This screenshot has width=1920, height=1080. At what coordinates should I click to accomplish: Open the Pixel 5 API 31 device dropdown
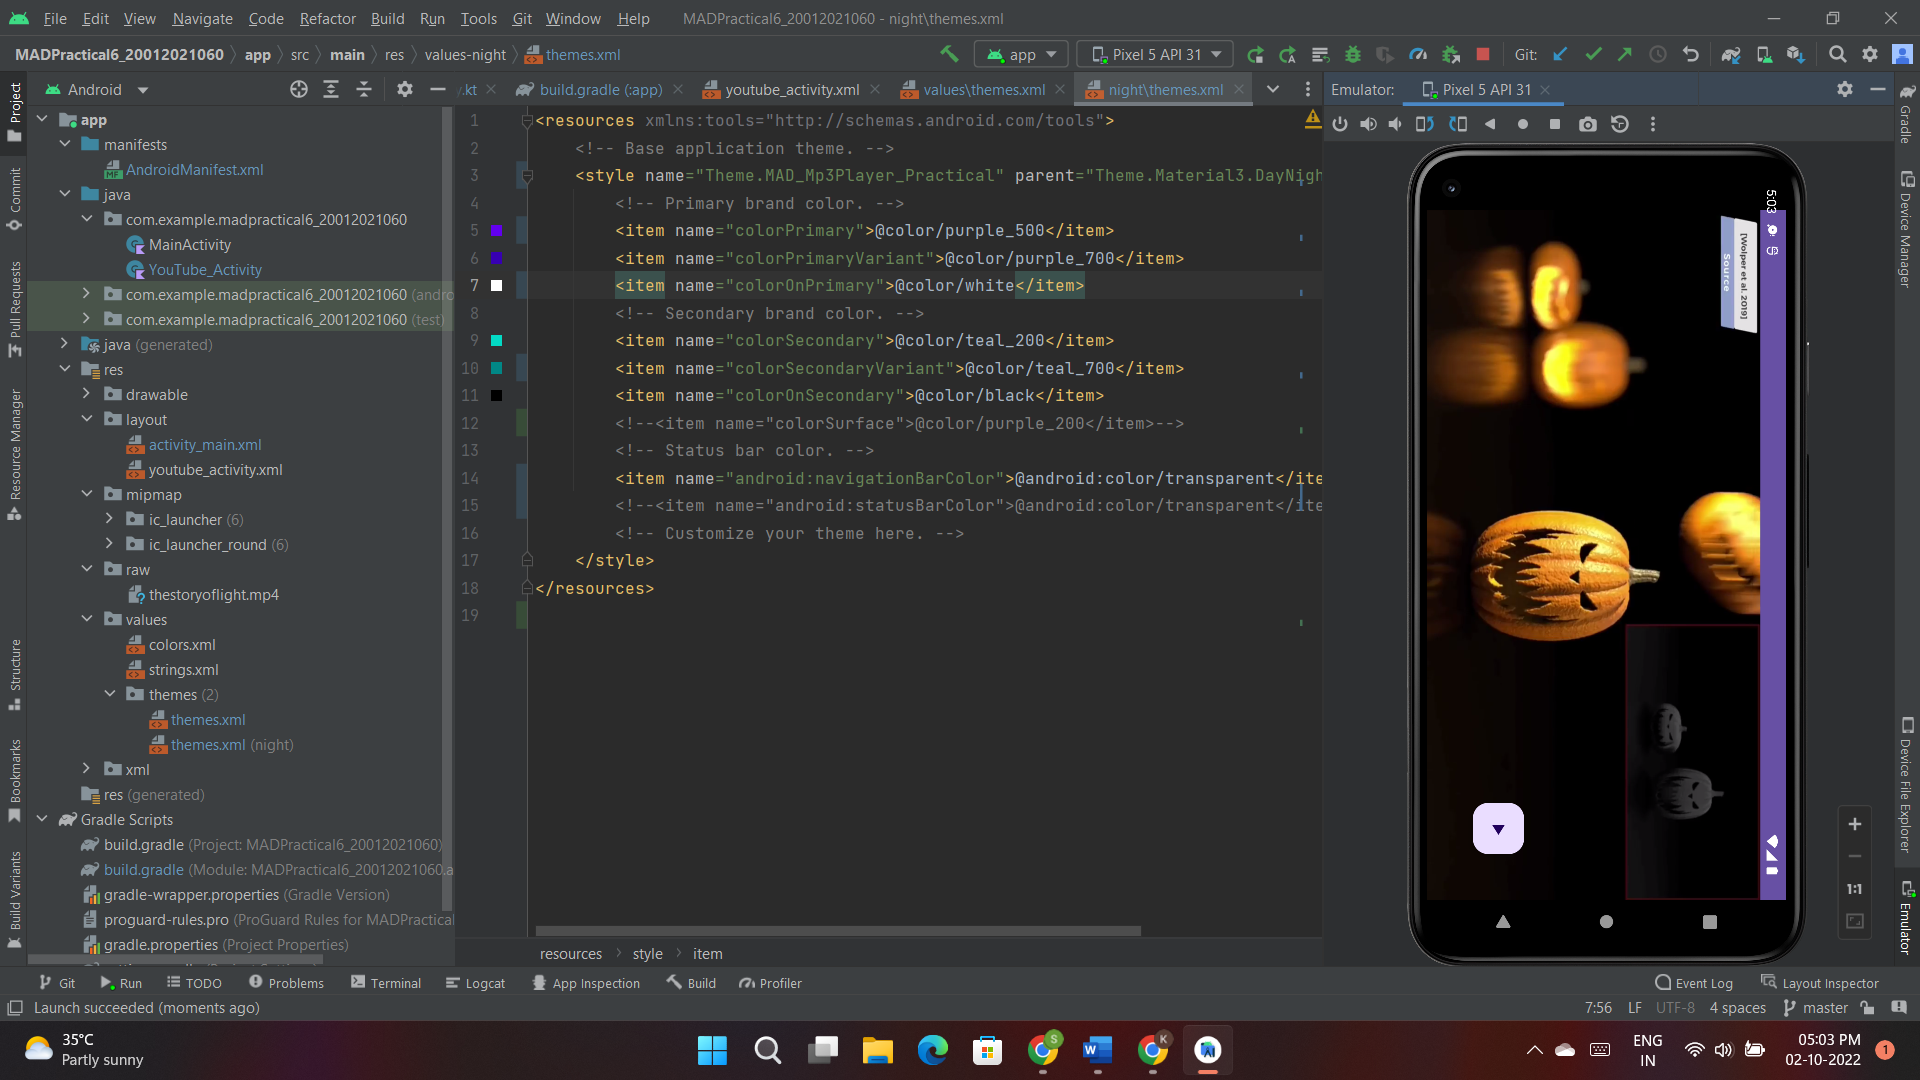pyautogui.click(x=1155, y=55)
